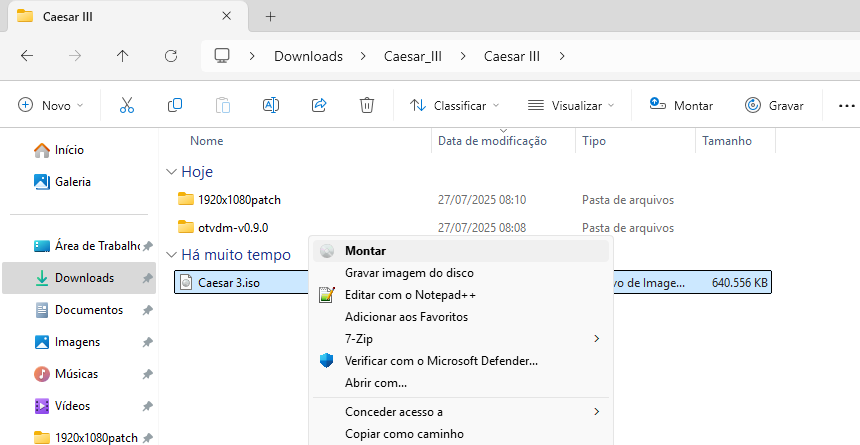This screenshot has height=445, width=860.
Task: Open the more options ellipsis menu
Action: (x=847, y=106)
